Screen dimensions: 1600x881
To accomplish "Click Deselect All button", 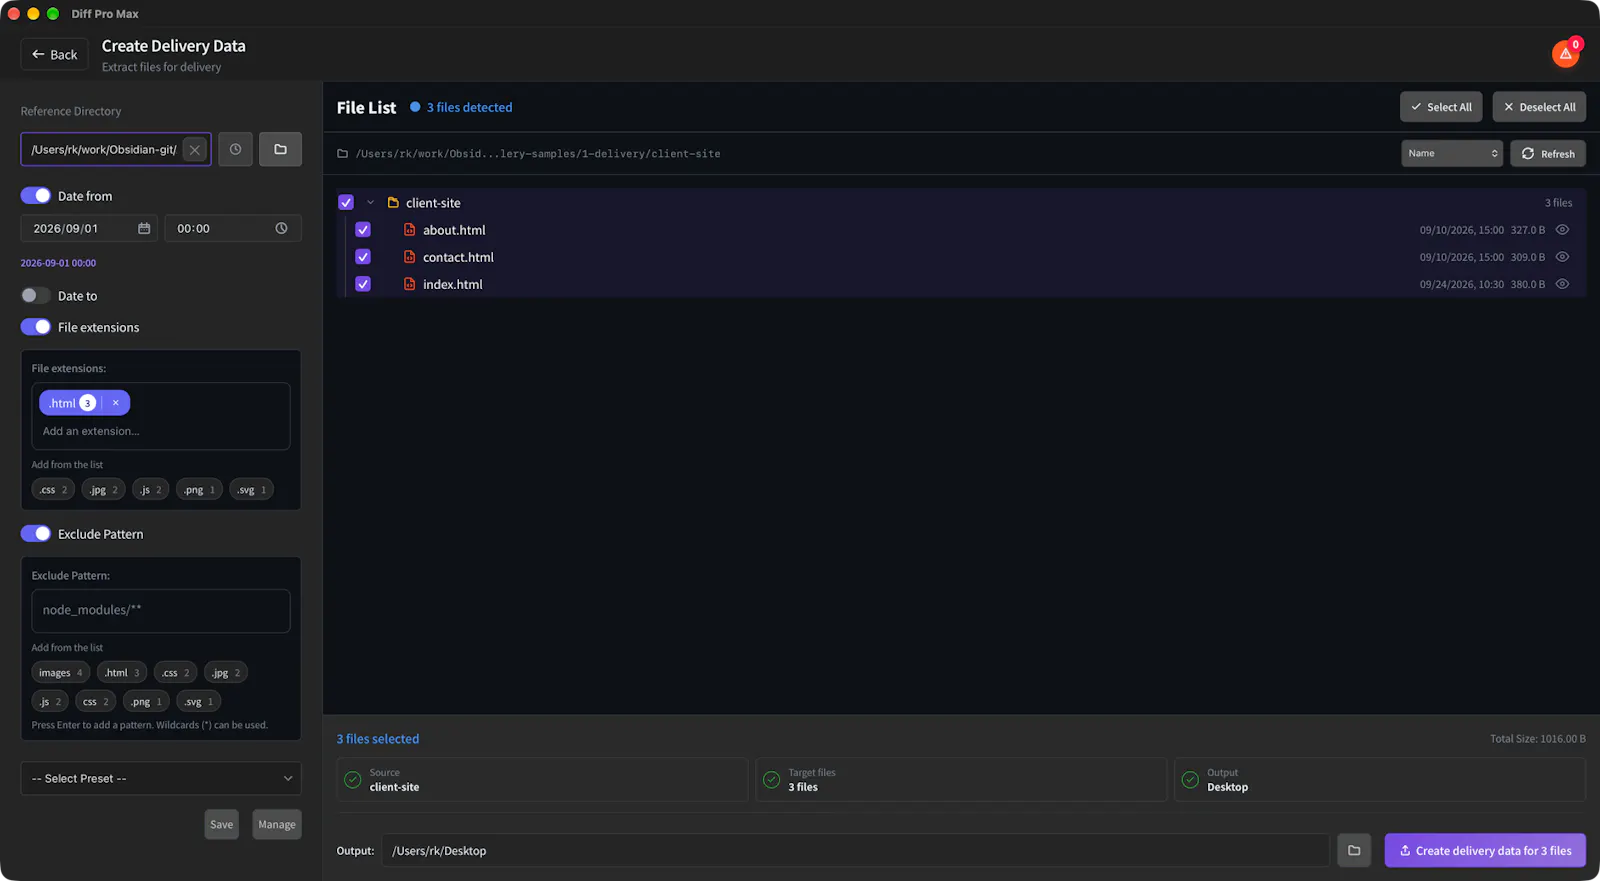I will [1539, 107].
